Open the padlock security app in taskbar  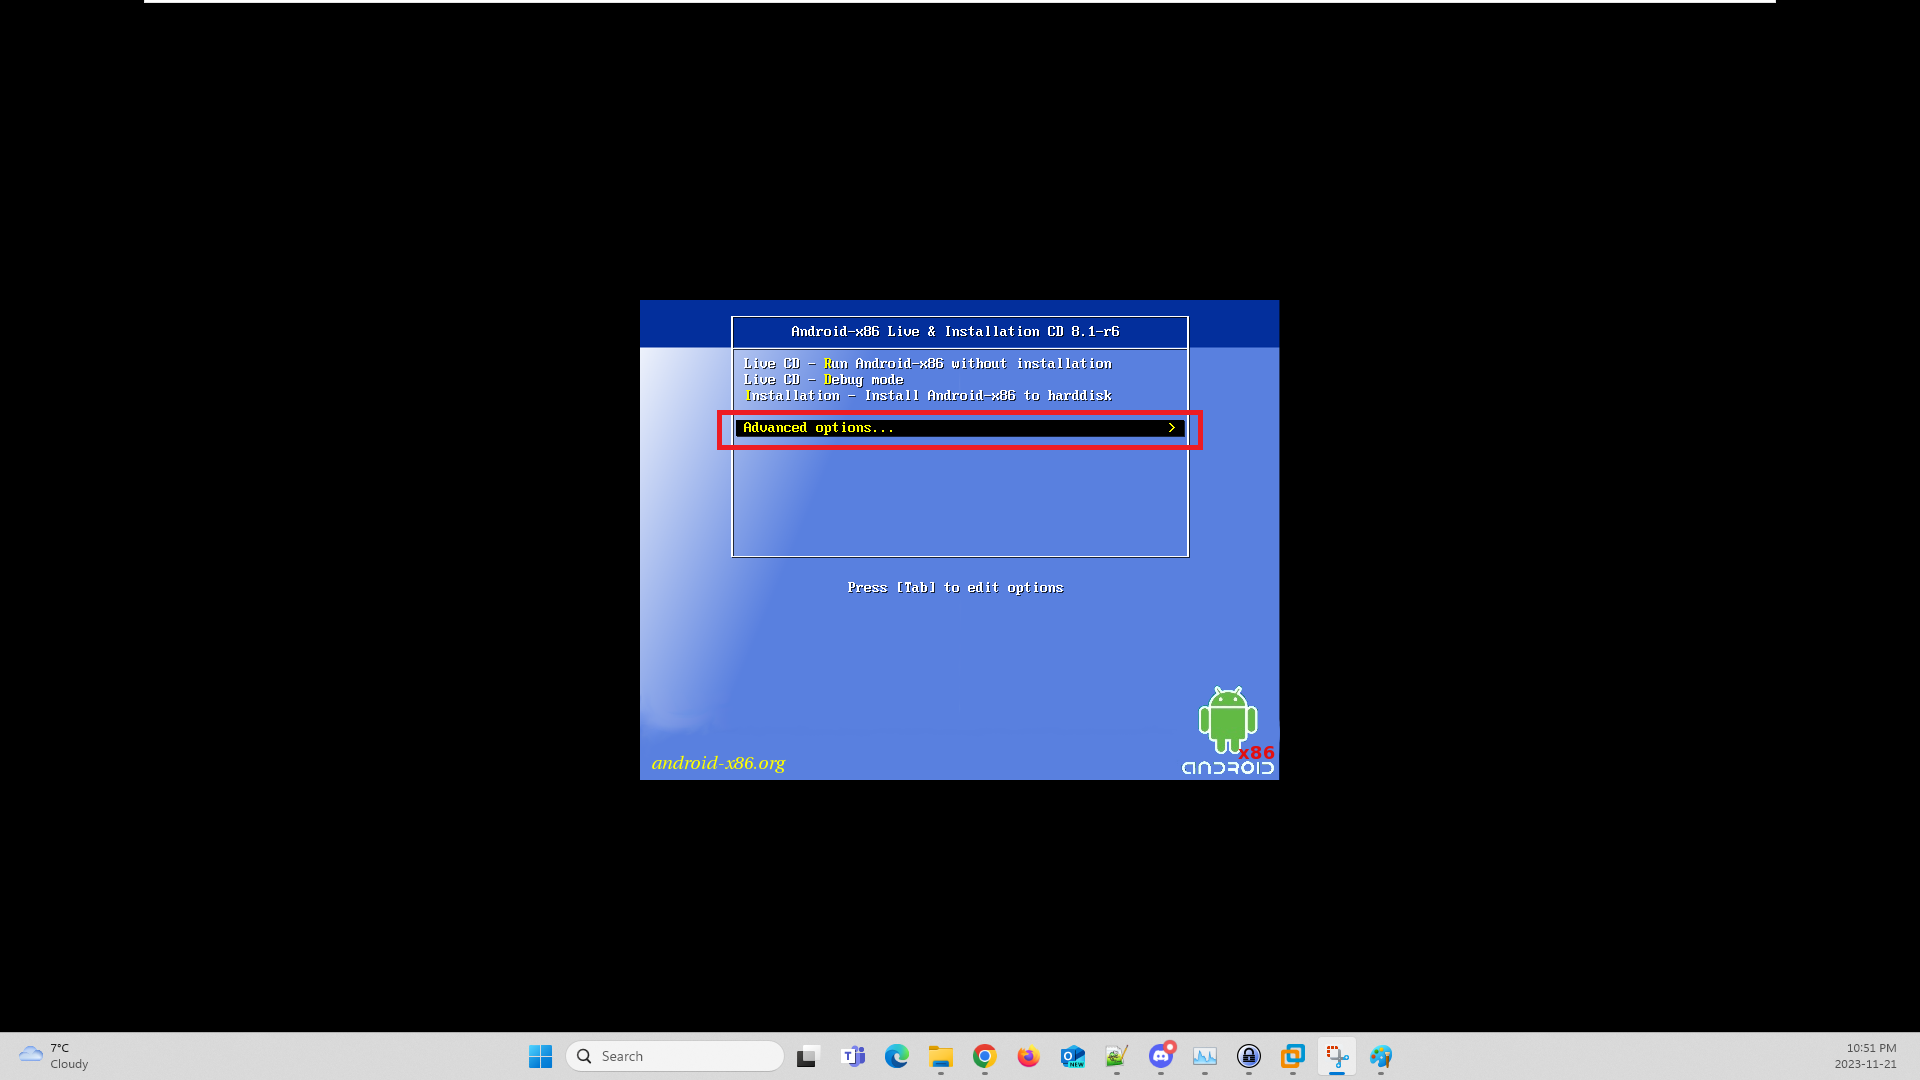[1249, 1056]
